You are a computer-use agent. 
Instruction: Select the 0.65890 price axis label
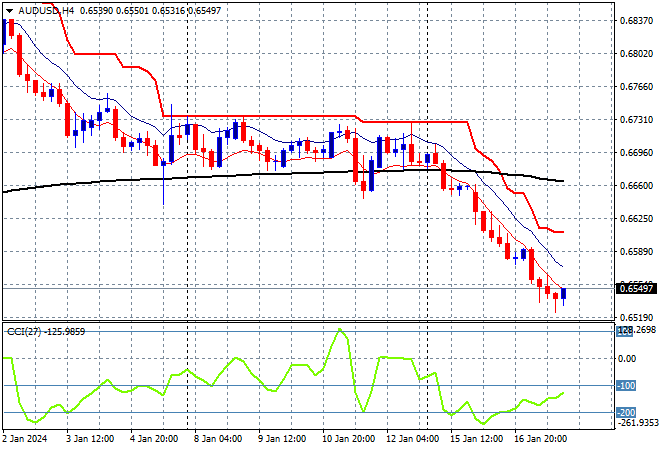pyautogui.click(x=636, y=252)
